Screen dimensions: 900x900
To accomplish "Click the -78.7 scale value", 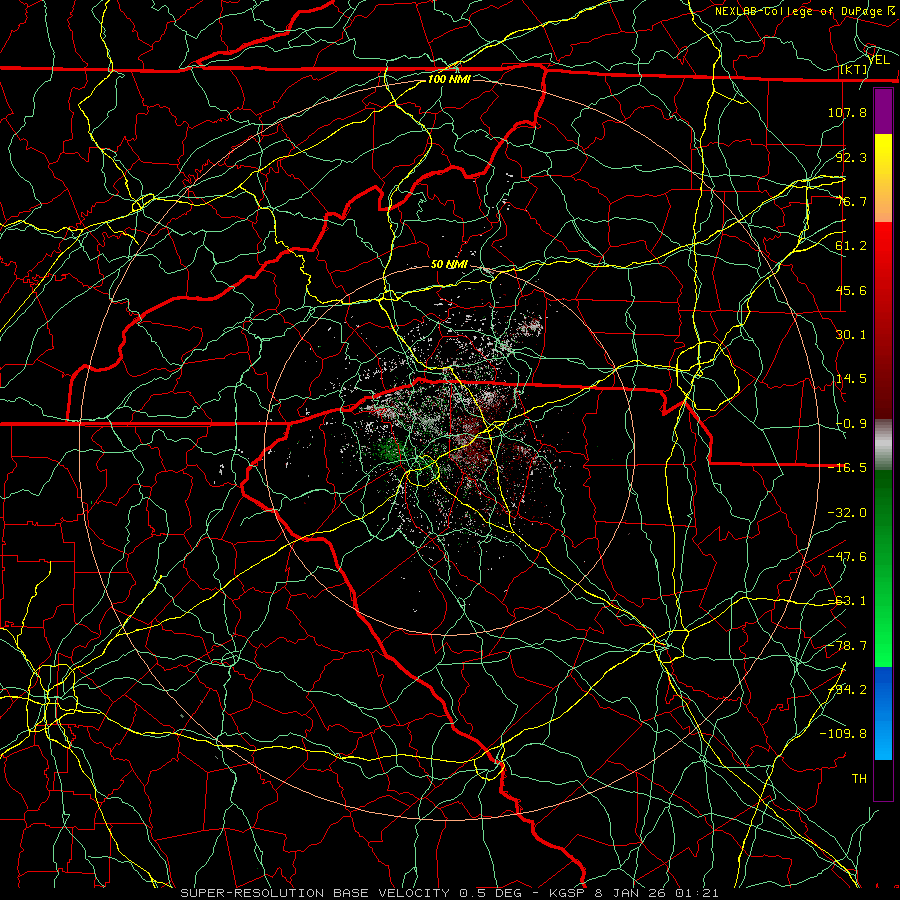I will (847, 646).
